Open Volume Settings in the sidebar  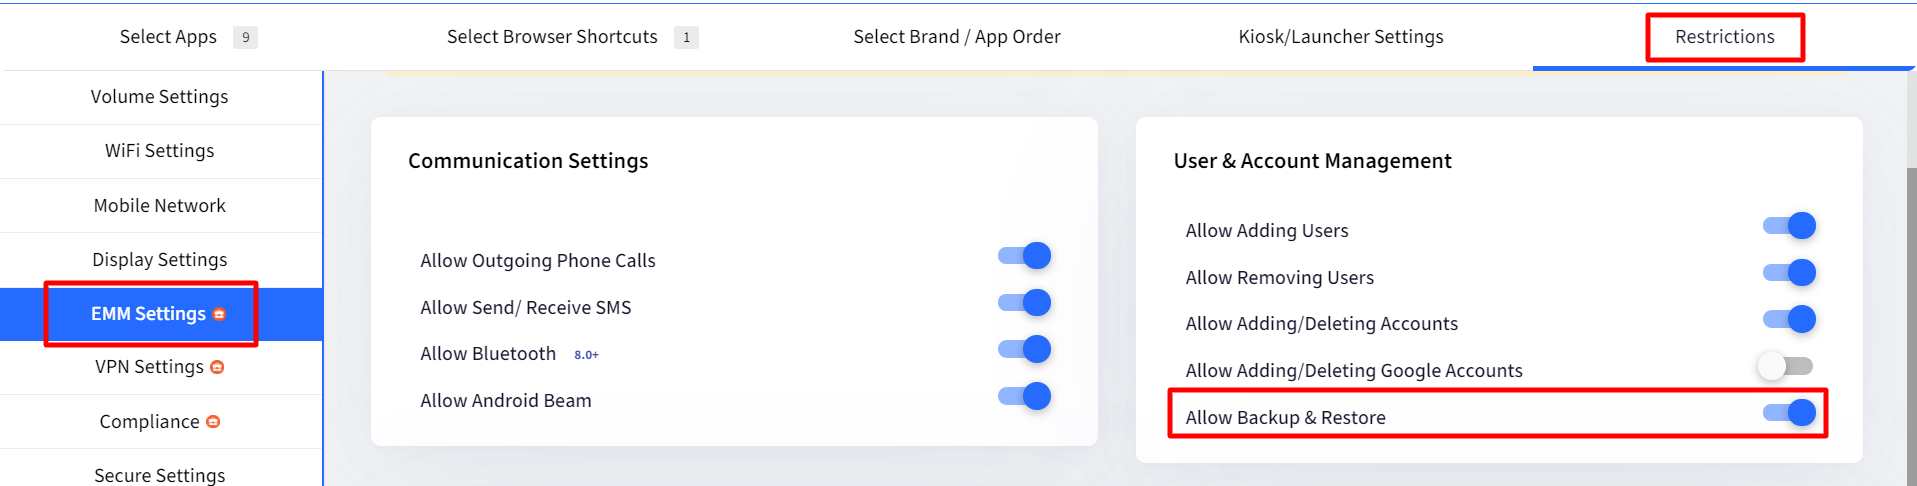click(160, 97)
